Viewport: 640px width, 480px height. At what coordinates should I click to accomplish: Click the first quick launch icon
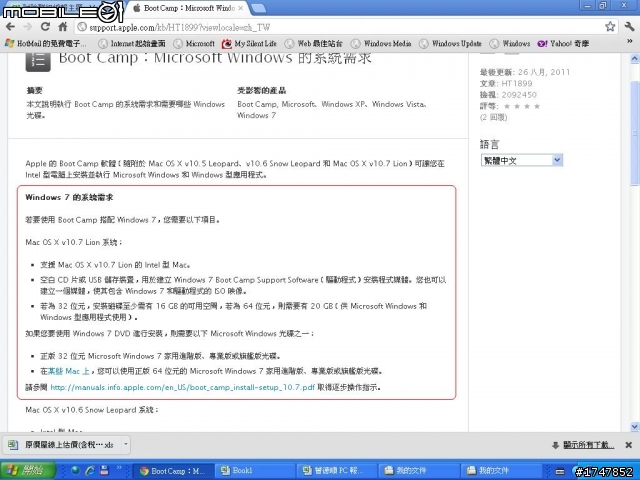pos(76,471)
